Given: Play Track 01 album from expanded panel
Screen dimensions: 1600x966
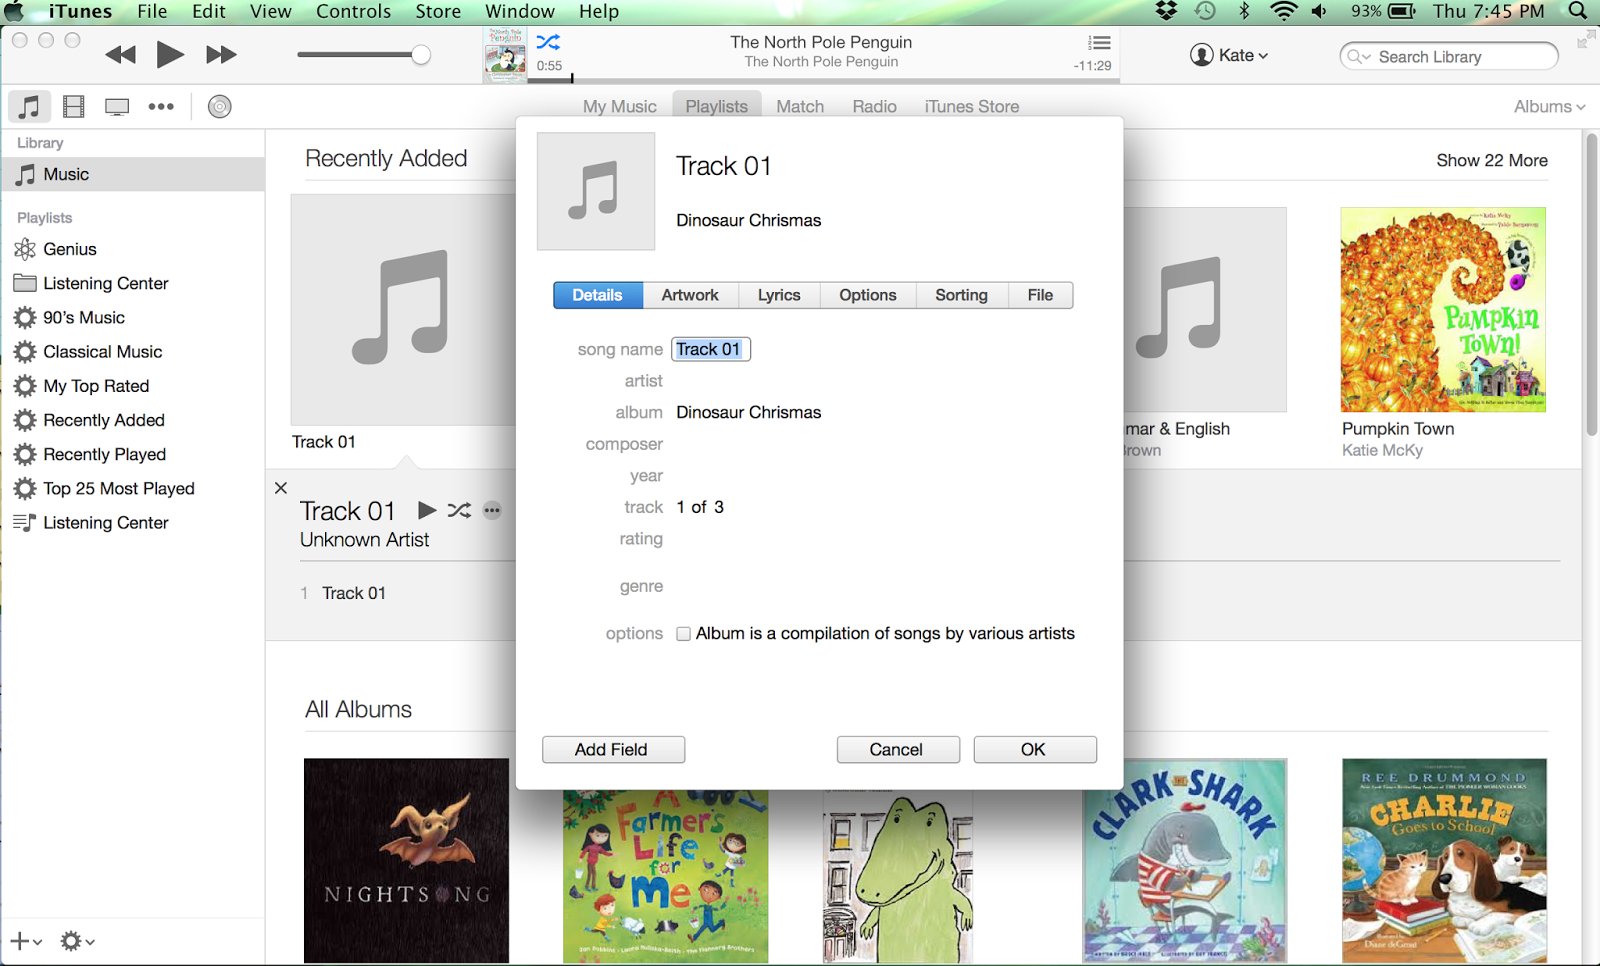Looking at the screenshot, I should 427,510.
